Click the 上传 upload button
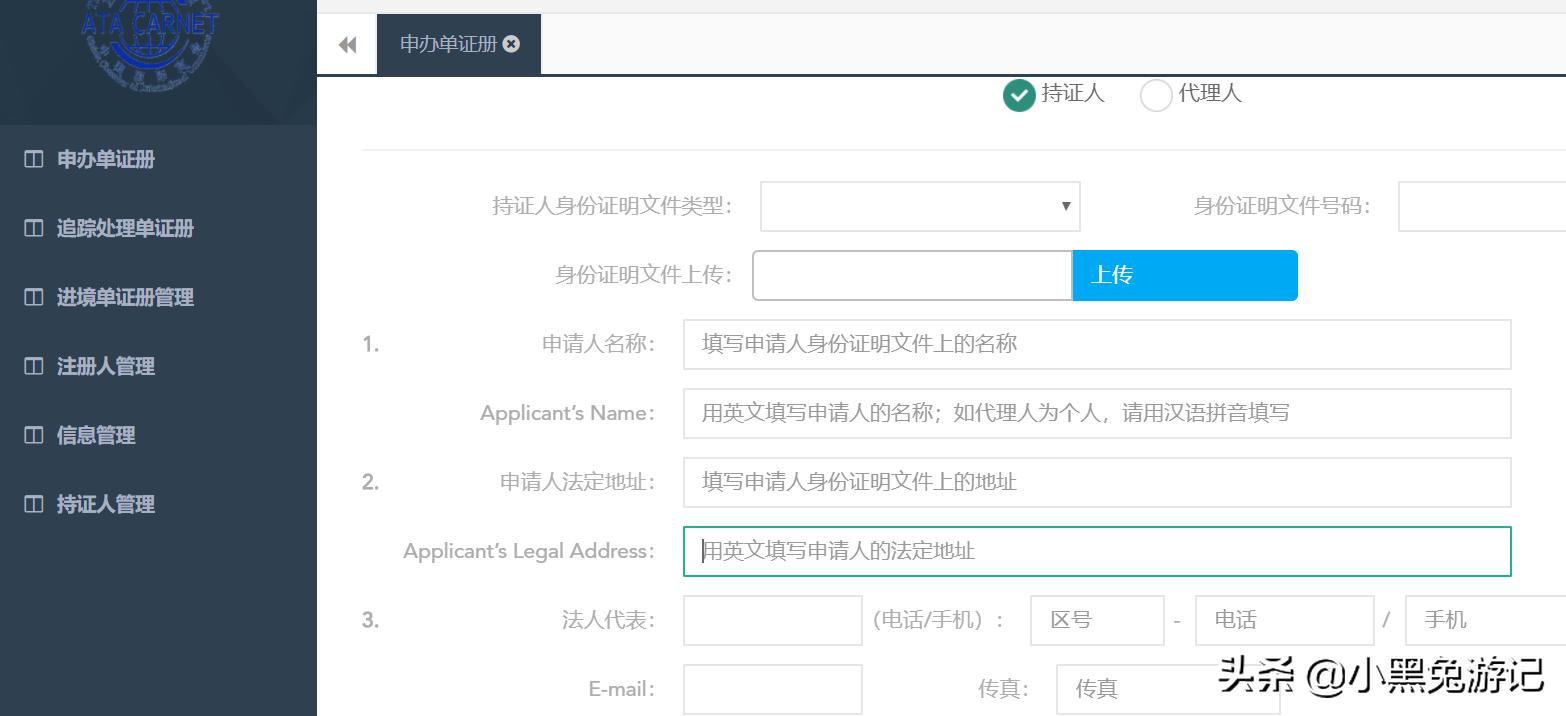The image size is (1566, 716). 1184,275
